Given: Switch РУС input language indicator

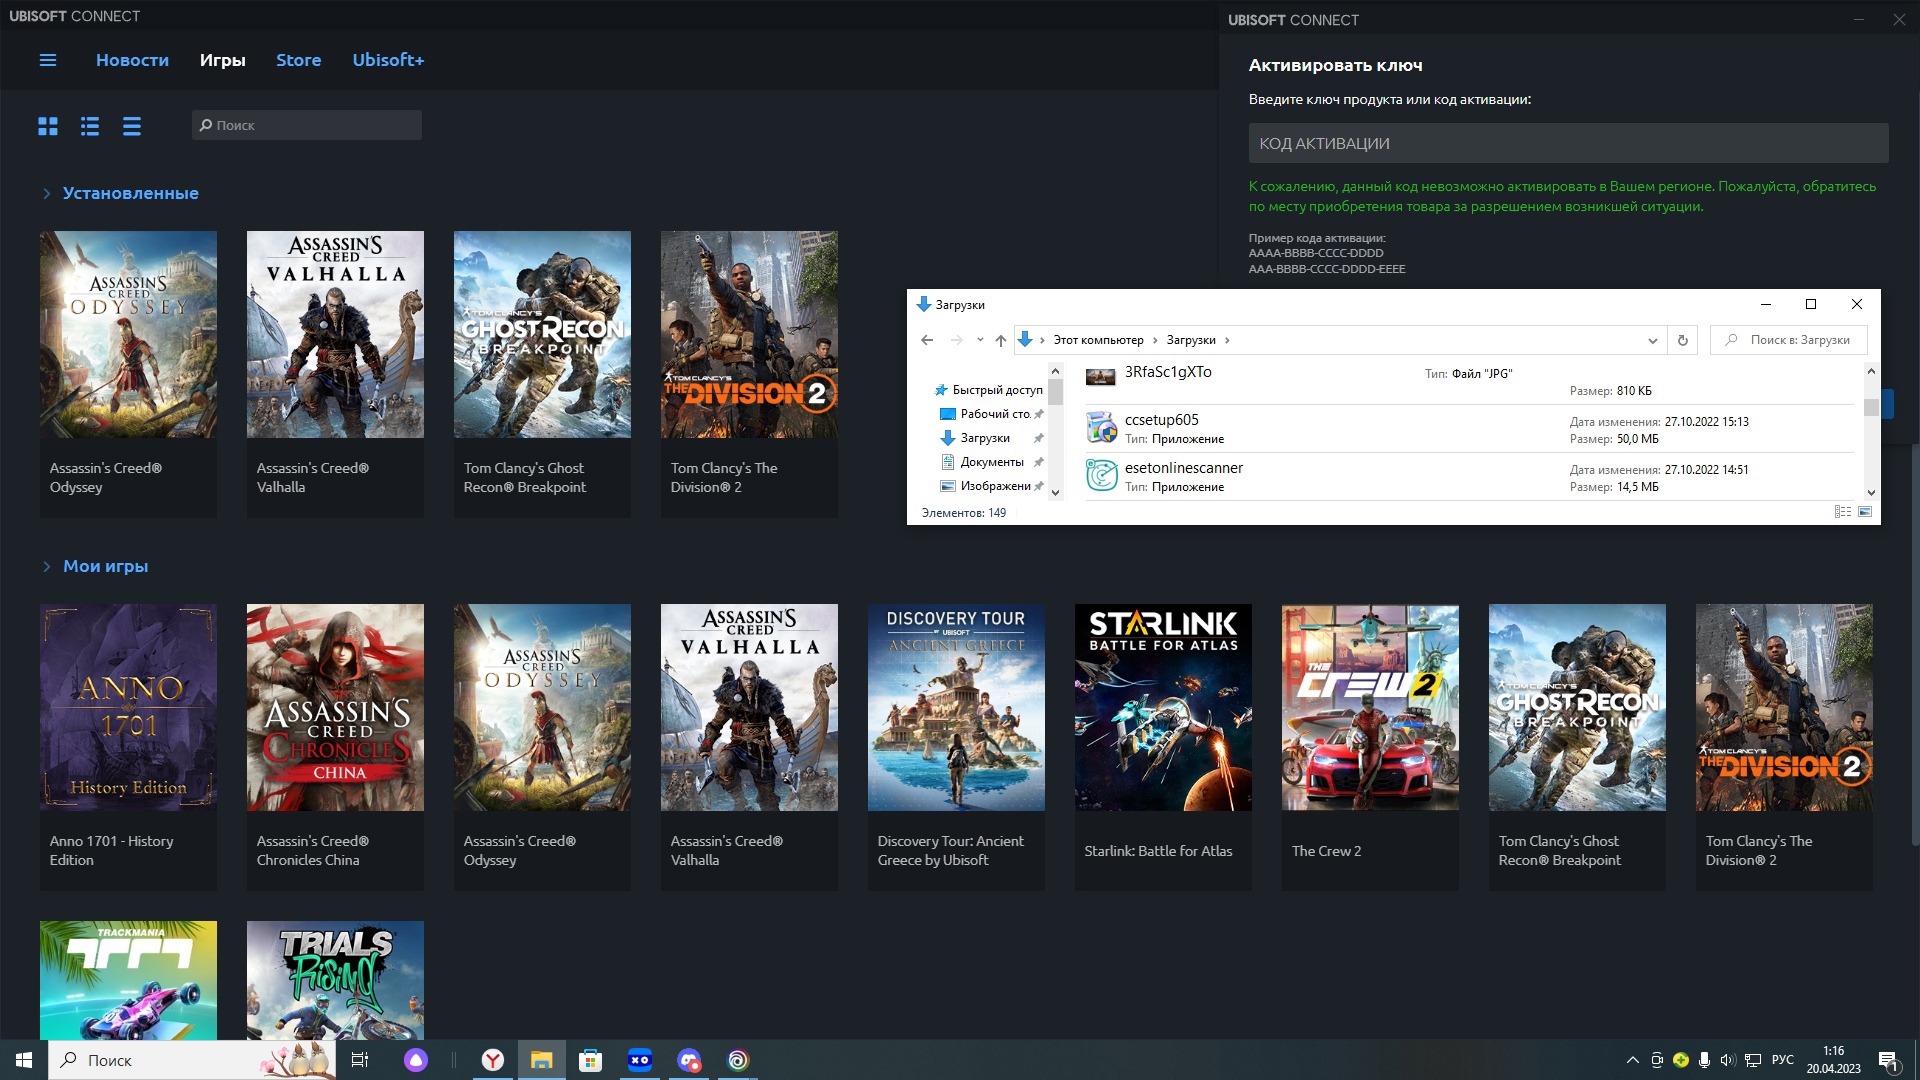Looking at the screenshot, I should [1783, 1060].
